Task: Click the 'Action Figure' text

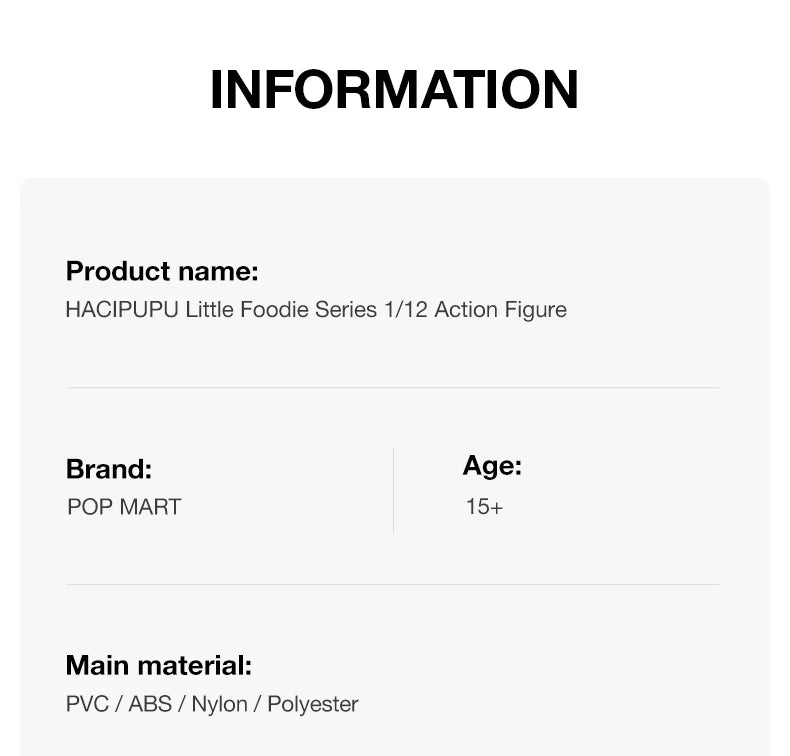Action: point(500,310)
